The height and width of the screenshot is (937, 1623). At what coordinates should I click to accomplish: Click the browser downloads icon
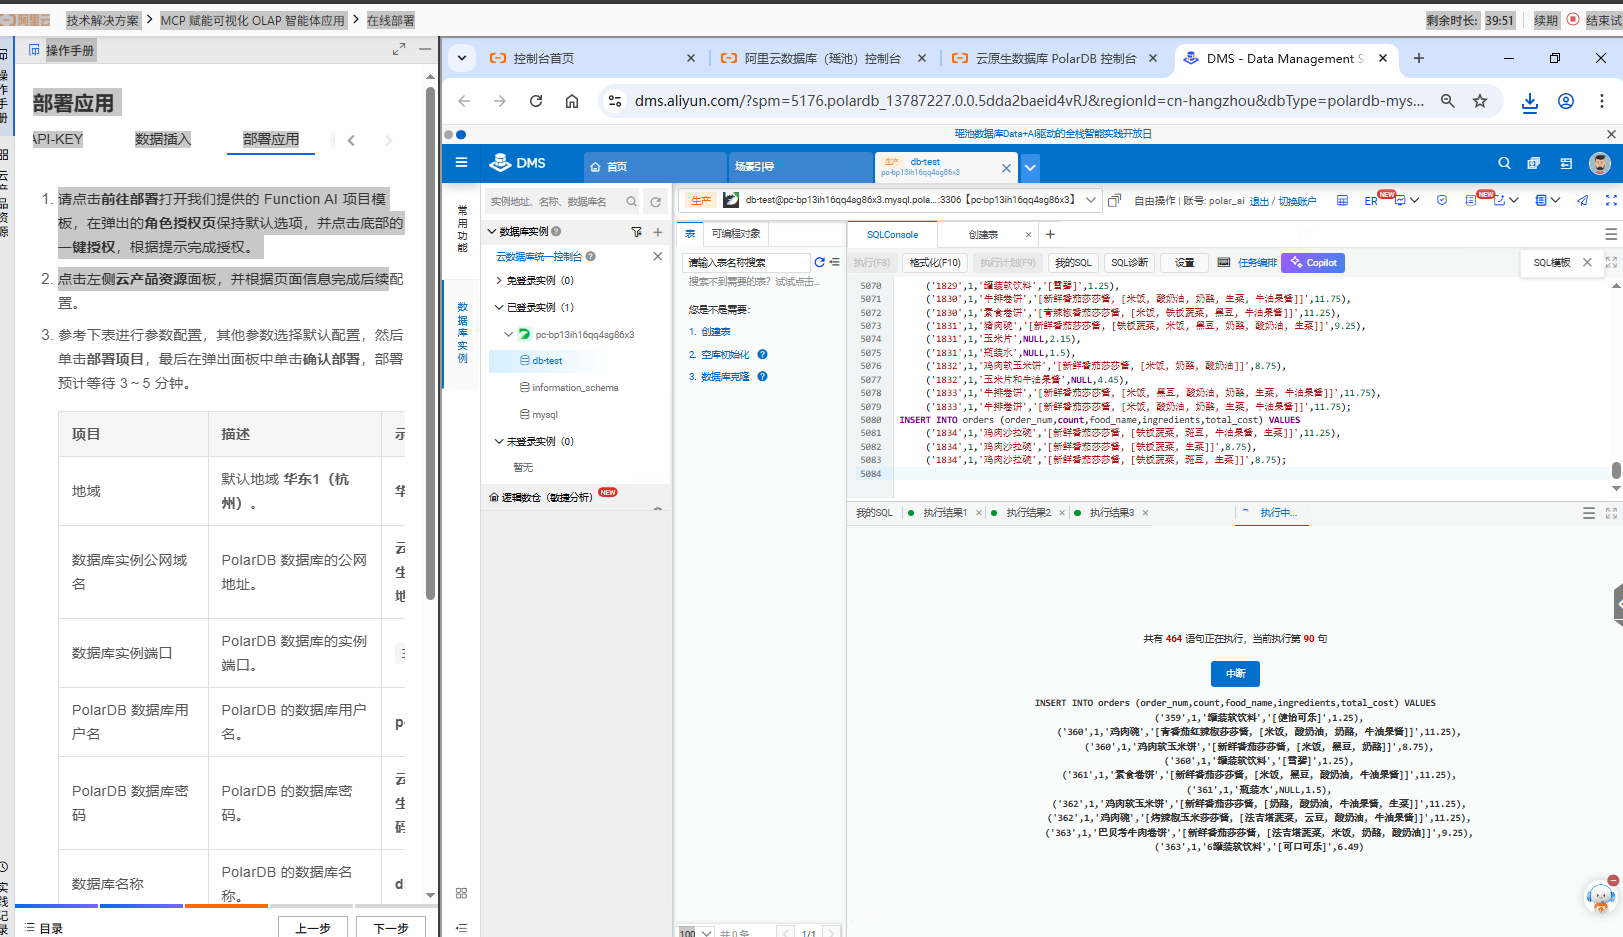(1529, 101)
